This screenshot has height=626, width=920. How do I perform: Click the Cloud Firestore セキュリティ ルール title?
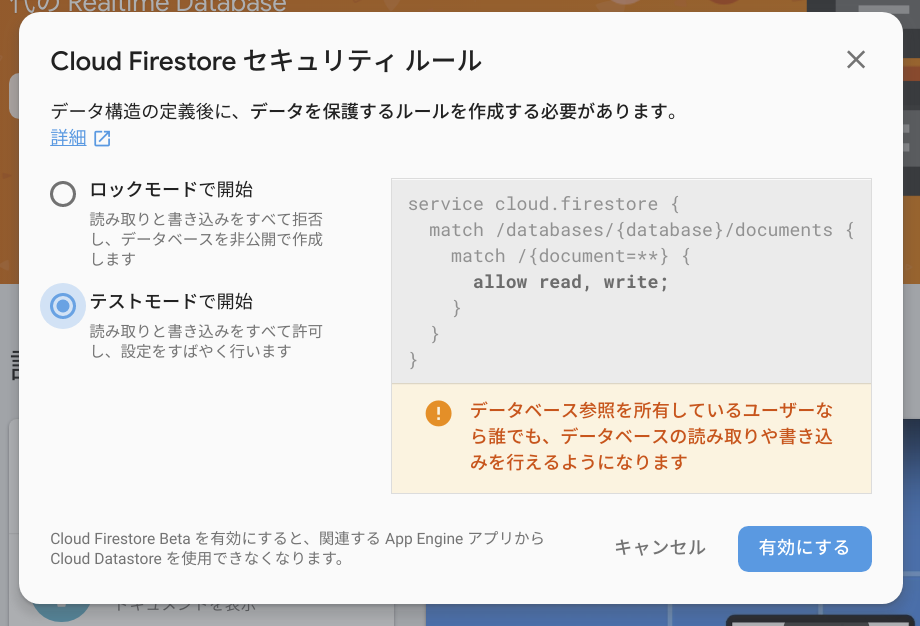point(265,61)
